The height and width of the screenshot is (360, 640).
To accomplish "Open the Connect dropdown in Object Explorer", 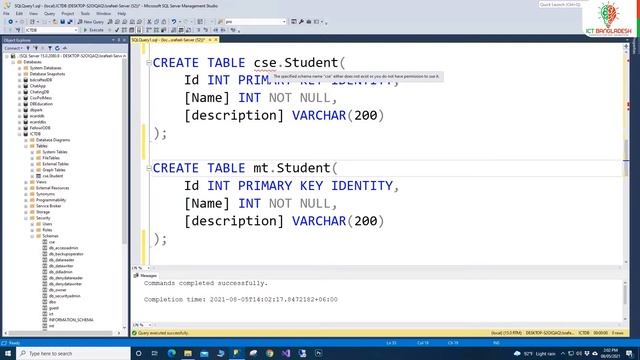I will coord(13,48).
